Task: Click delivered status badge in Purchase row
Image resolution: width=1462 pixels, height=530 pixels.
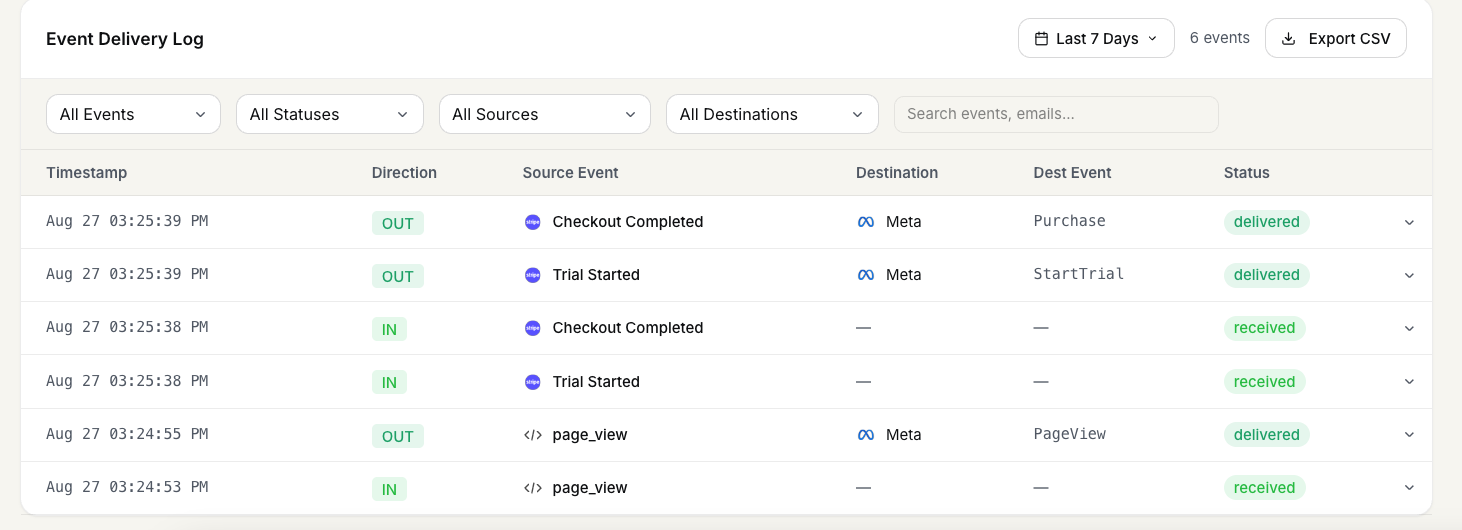Action: pyautogui.click(x=1267, y=222)
